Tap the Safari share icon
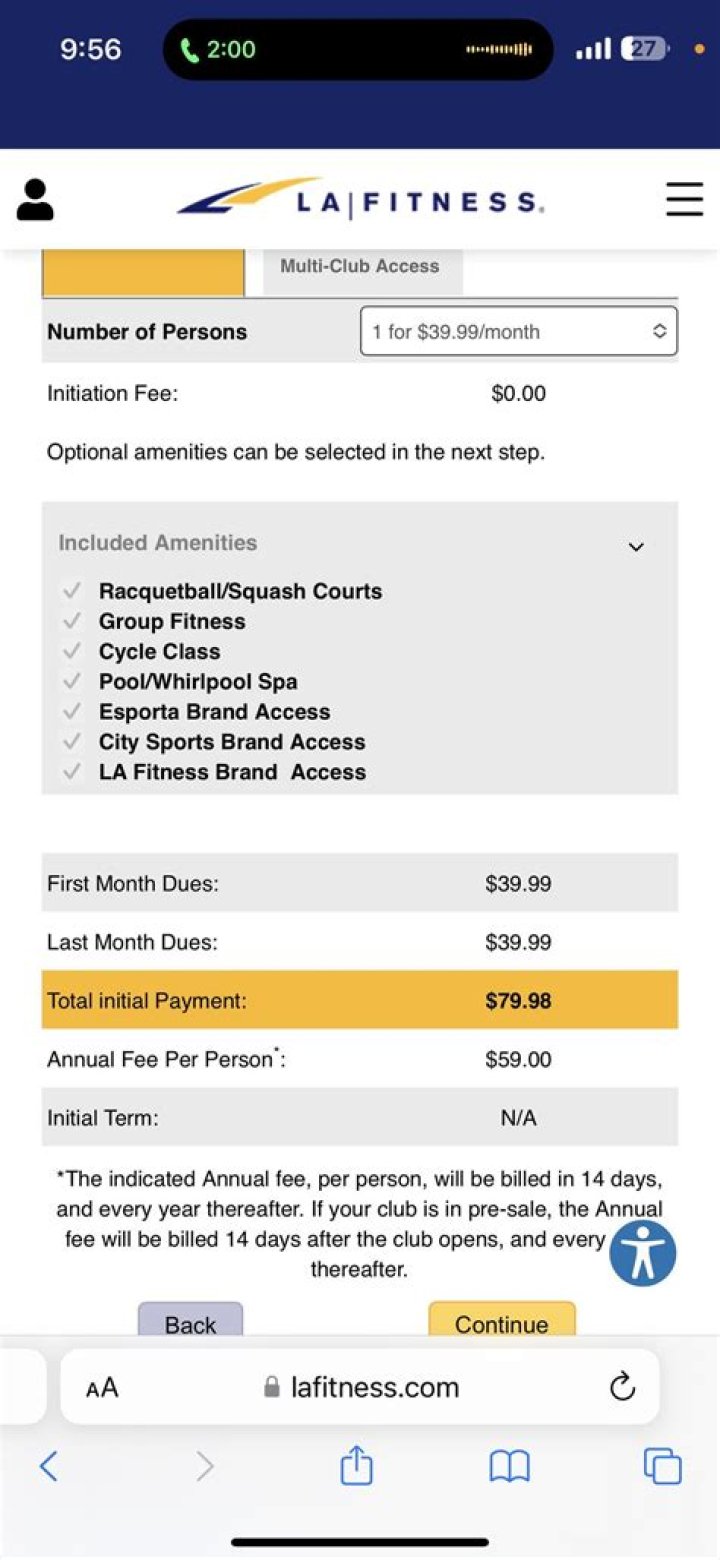720x1560 pixels. [357, 1467]
